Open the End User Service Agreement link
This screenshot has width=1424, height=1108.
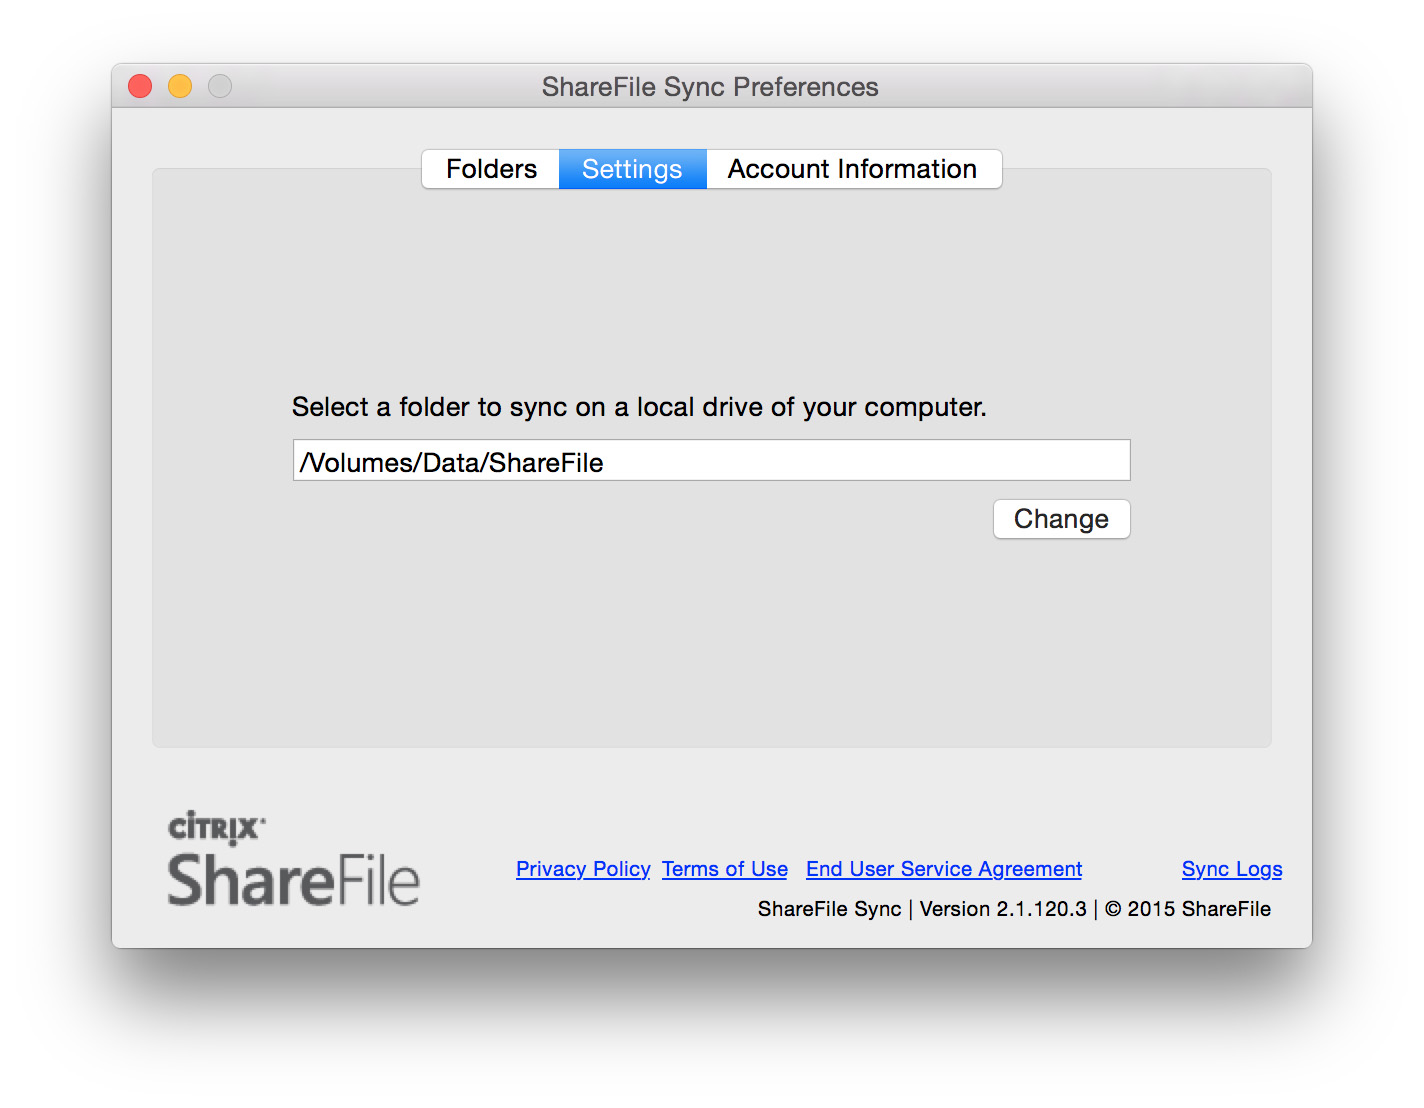point(944,869)
